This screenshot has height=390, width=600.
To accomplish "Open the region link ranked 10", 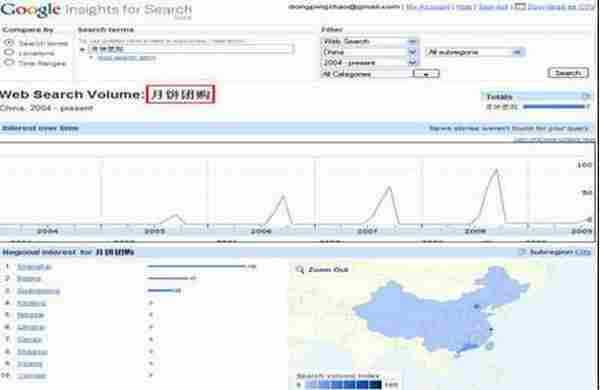I will [31, 376].
